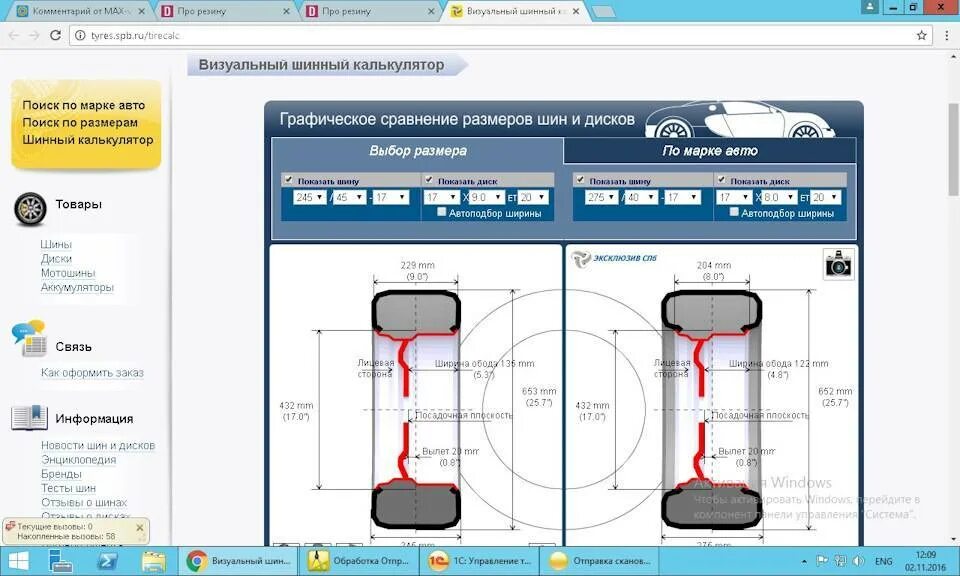Open Аккумуляторы link

point(77,287)
